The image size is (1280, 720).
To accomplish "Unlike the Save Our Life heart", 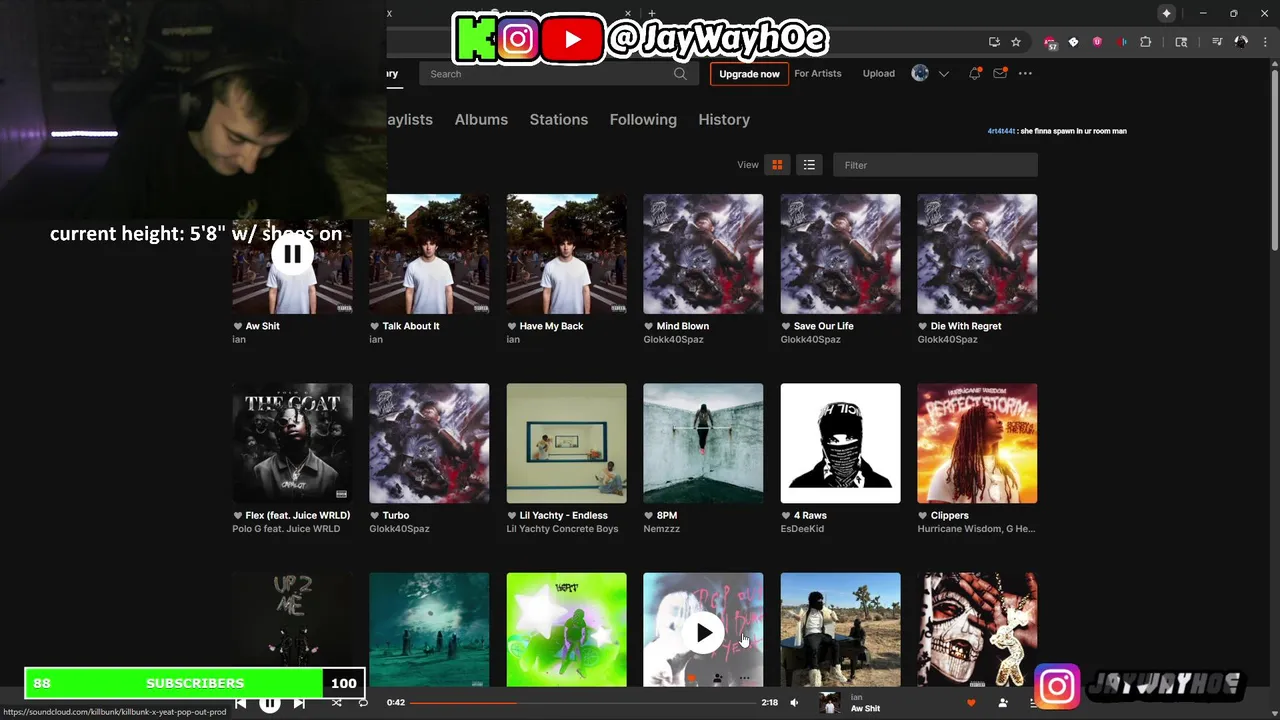I will tap(785, 326).
